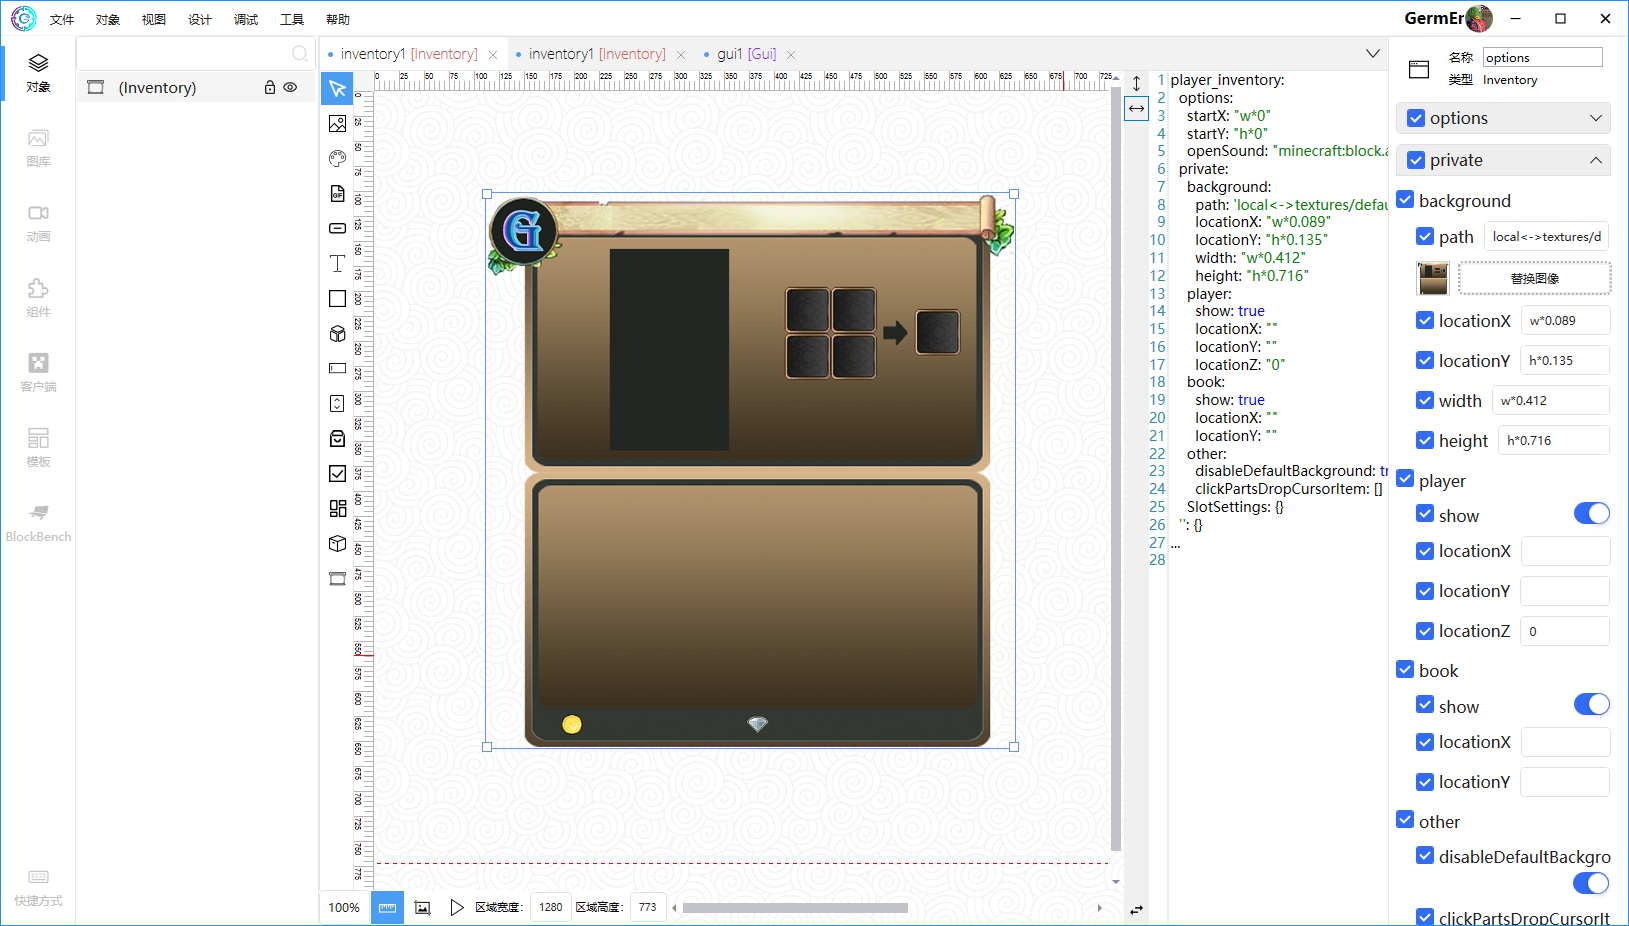Select the checkbox component tool
The height and width of the screenshot is (926, 1629).
coord(337,473)
